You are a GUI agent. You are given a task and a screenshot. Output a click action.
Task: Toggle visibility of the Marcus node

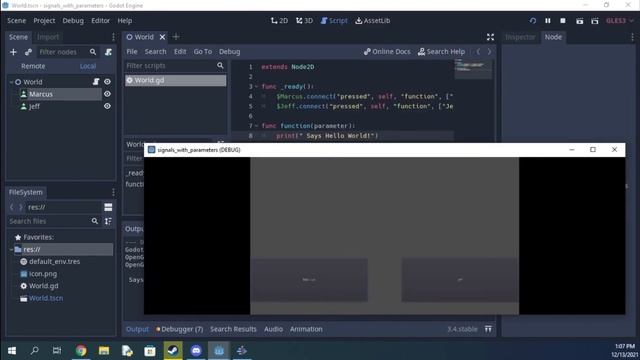(107, 94)
